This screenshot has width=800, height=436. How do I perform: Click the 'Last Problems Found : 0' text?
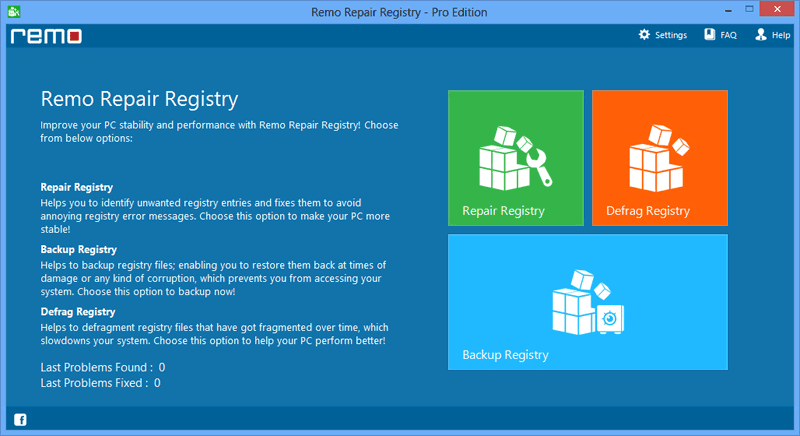click(x=103, y=367)
